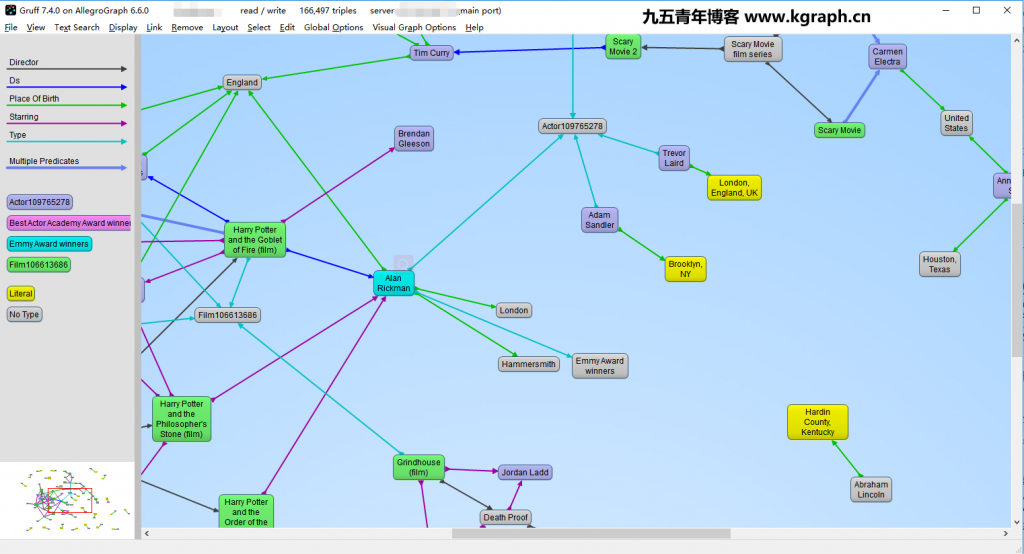Click the No Type legend button

point(24,315)
